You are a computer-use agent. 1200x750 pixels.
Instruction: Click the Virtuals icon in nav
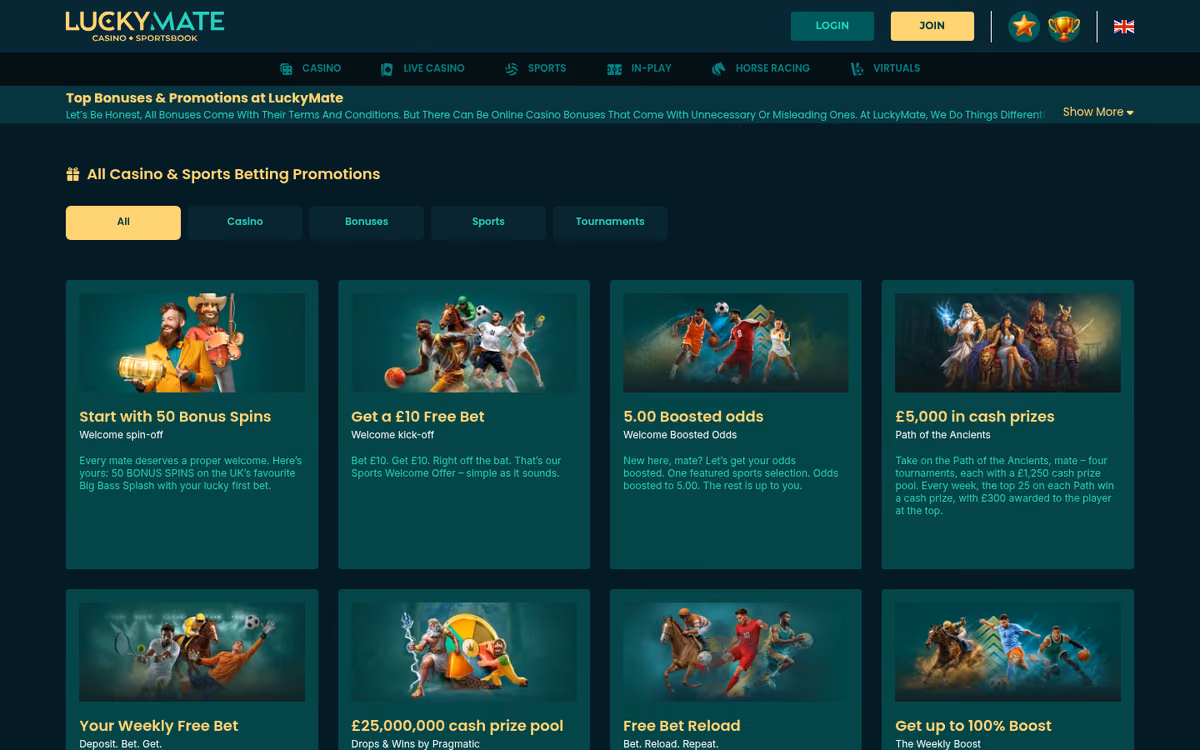coord(857,69)
